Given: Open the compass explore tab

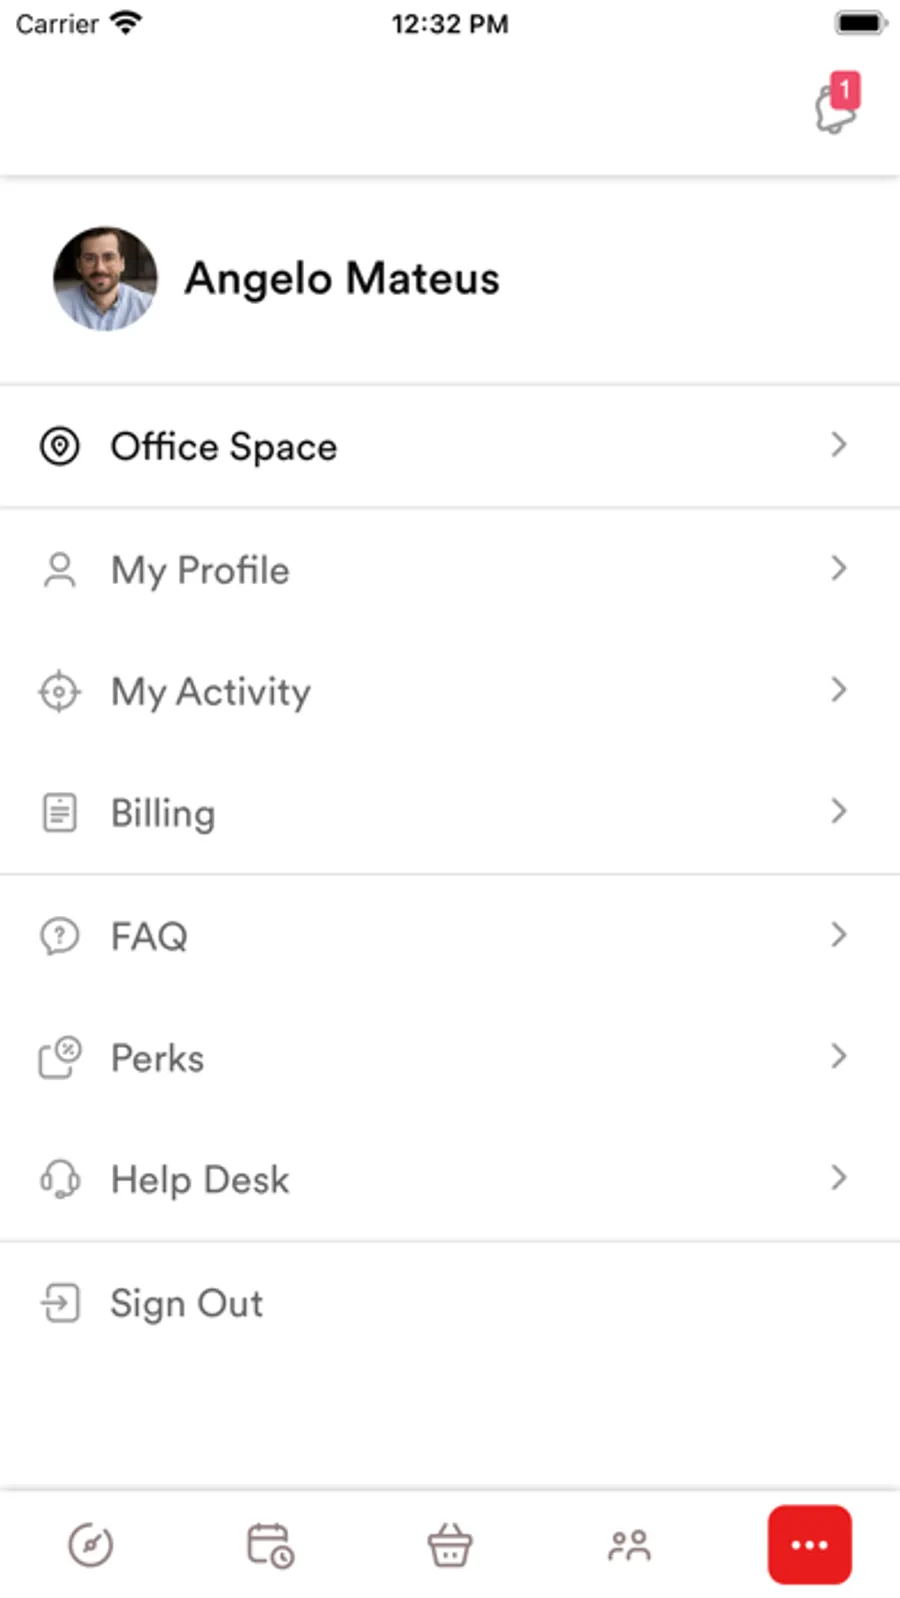Looking at the screenshot, I should tap(90, 1545).
